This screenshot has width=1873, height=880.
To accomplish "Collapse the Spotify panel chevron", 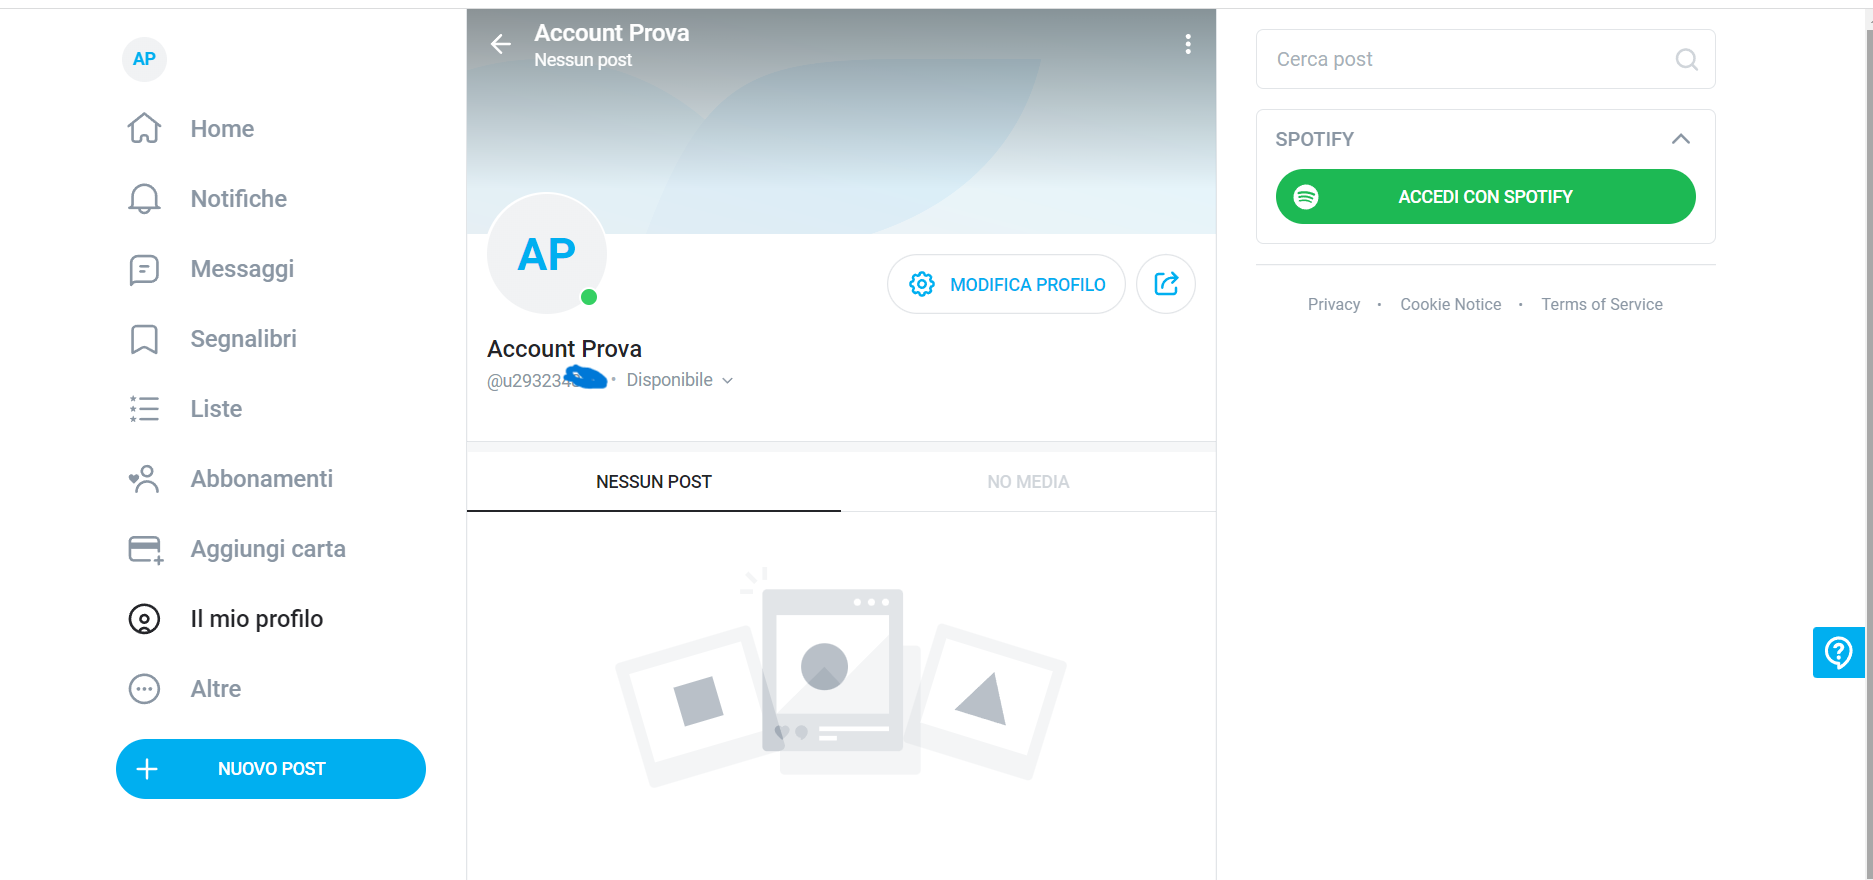I will pyautogui.click(x=1681, y=139).
